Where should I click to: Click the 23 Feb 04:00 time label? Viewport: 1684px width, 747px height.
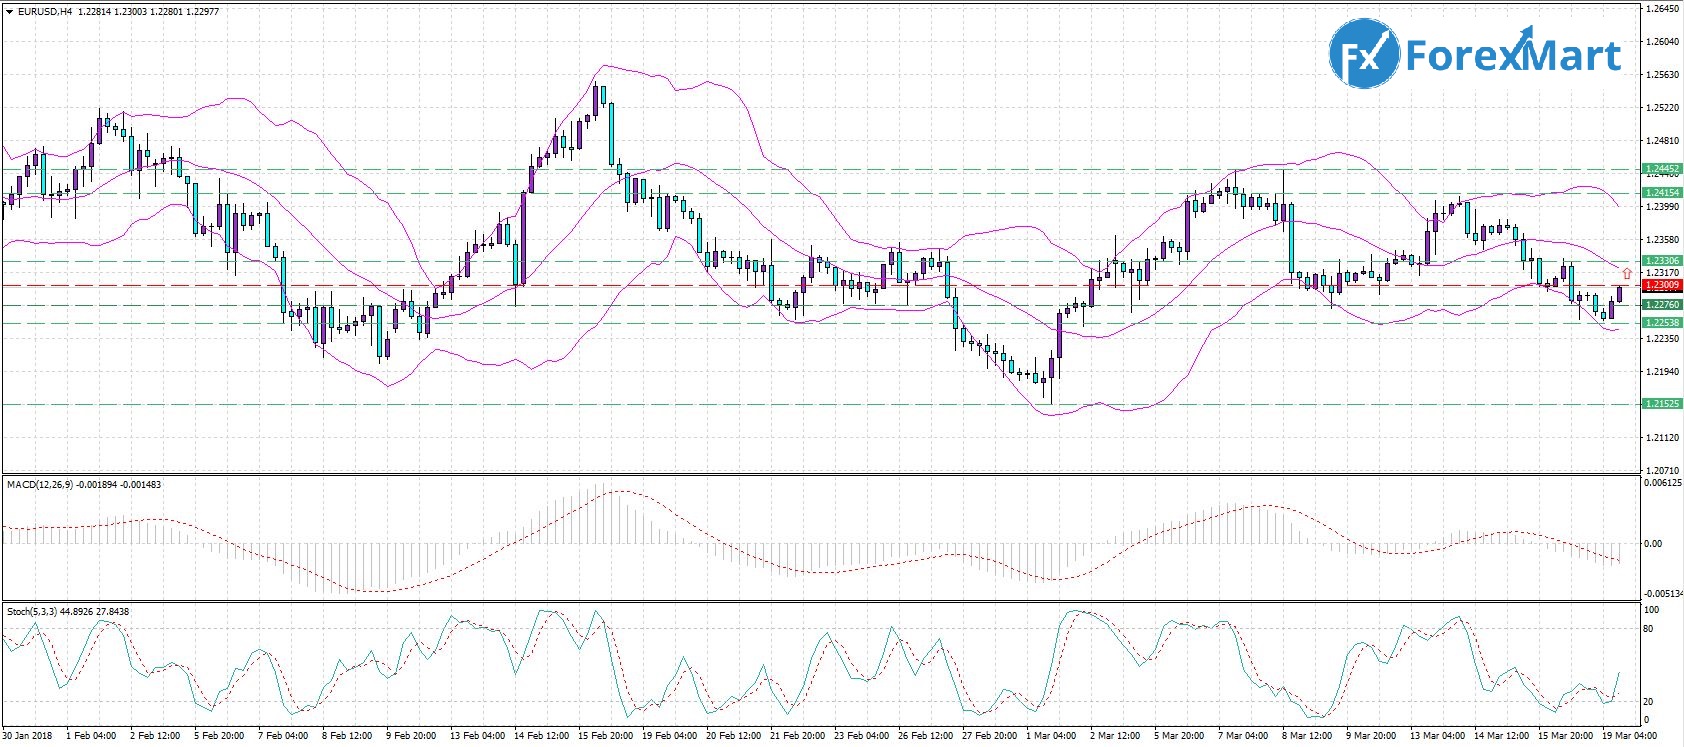point(861,736)
